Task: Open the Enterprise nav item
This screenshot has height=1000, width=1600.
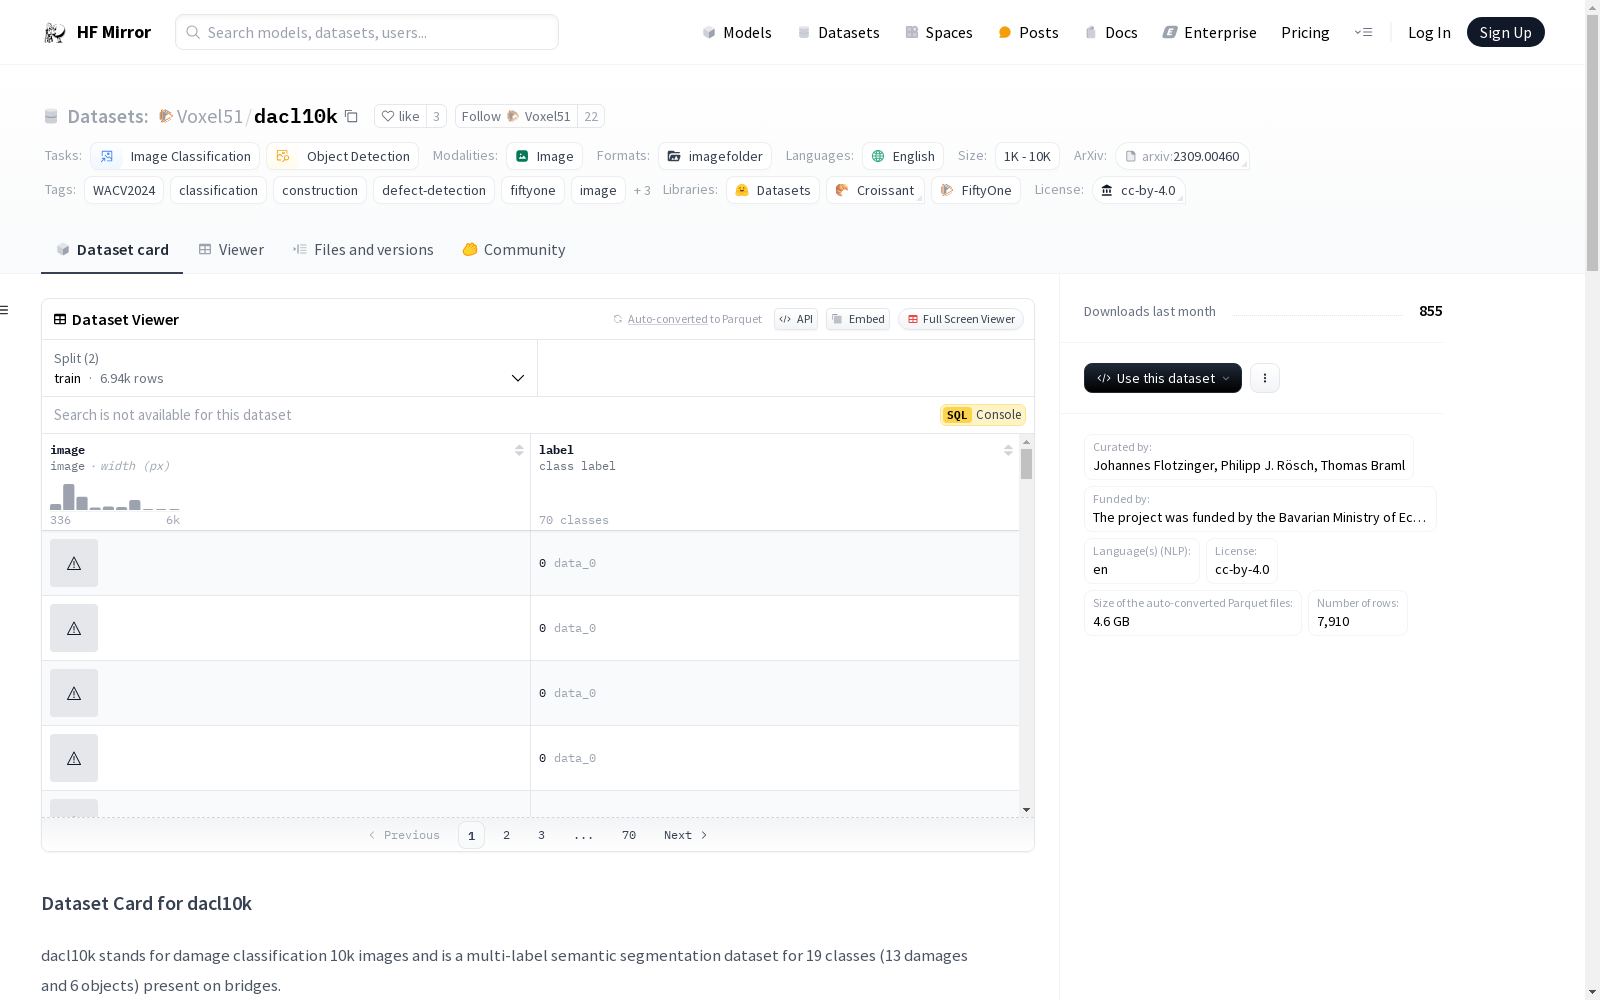Action: [x=1210, y=32]
